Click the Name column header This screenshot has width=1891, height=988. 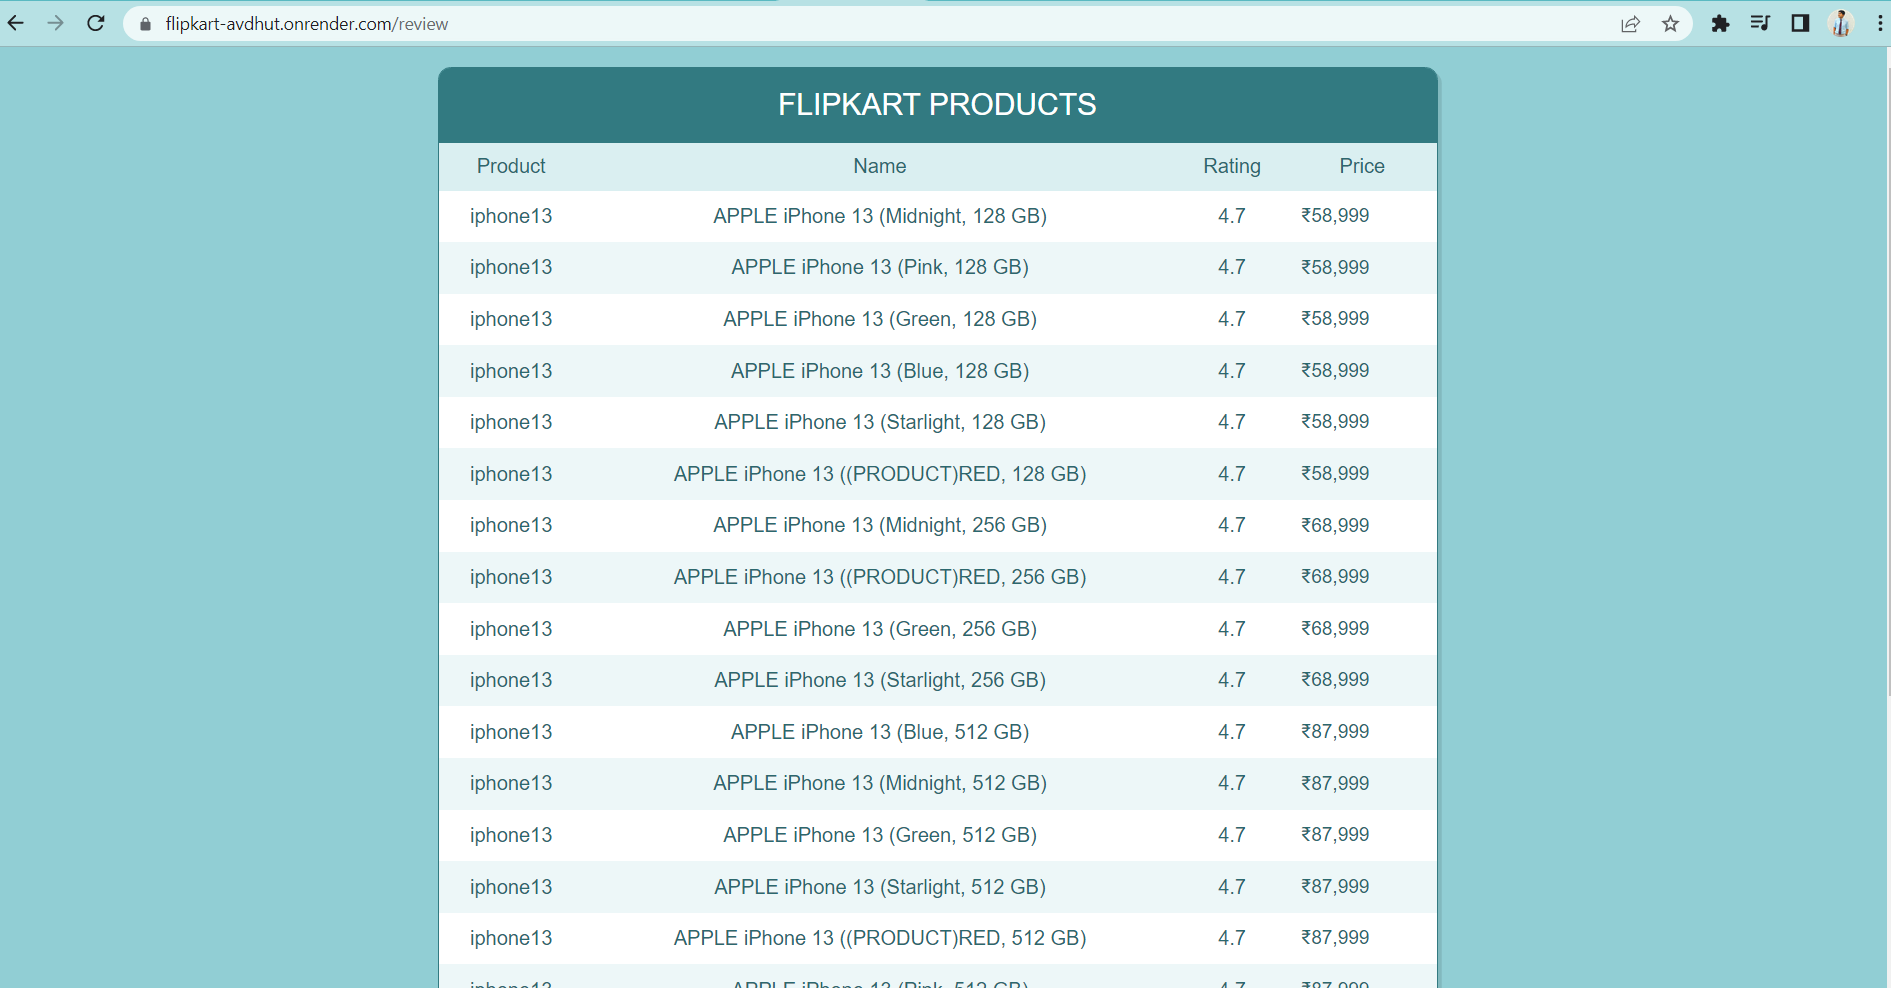(x=879, y=166)
